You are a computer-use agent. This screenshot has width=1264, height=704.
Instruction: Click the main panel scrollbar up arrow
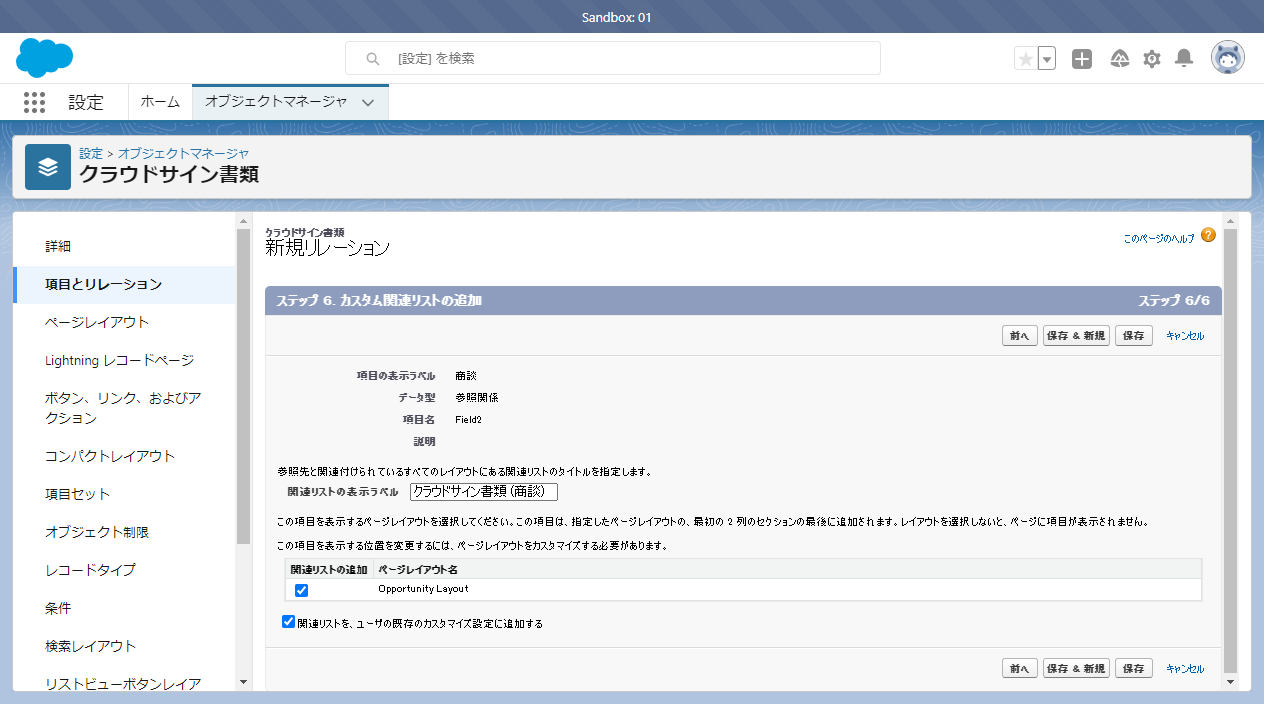[1230, 220]
